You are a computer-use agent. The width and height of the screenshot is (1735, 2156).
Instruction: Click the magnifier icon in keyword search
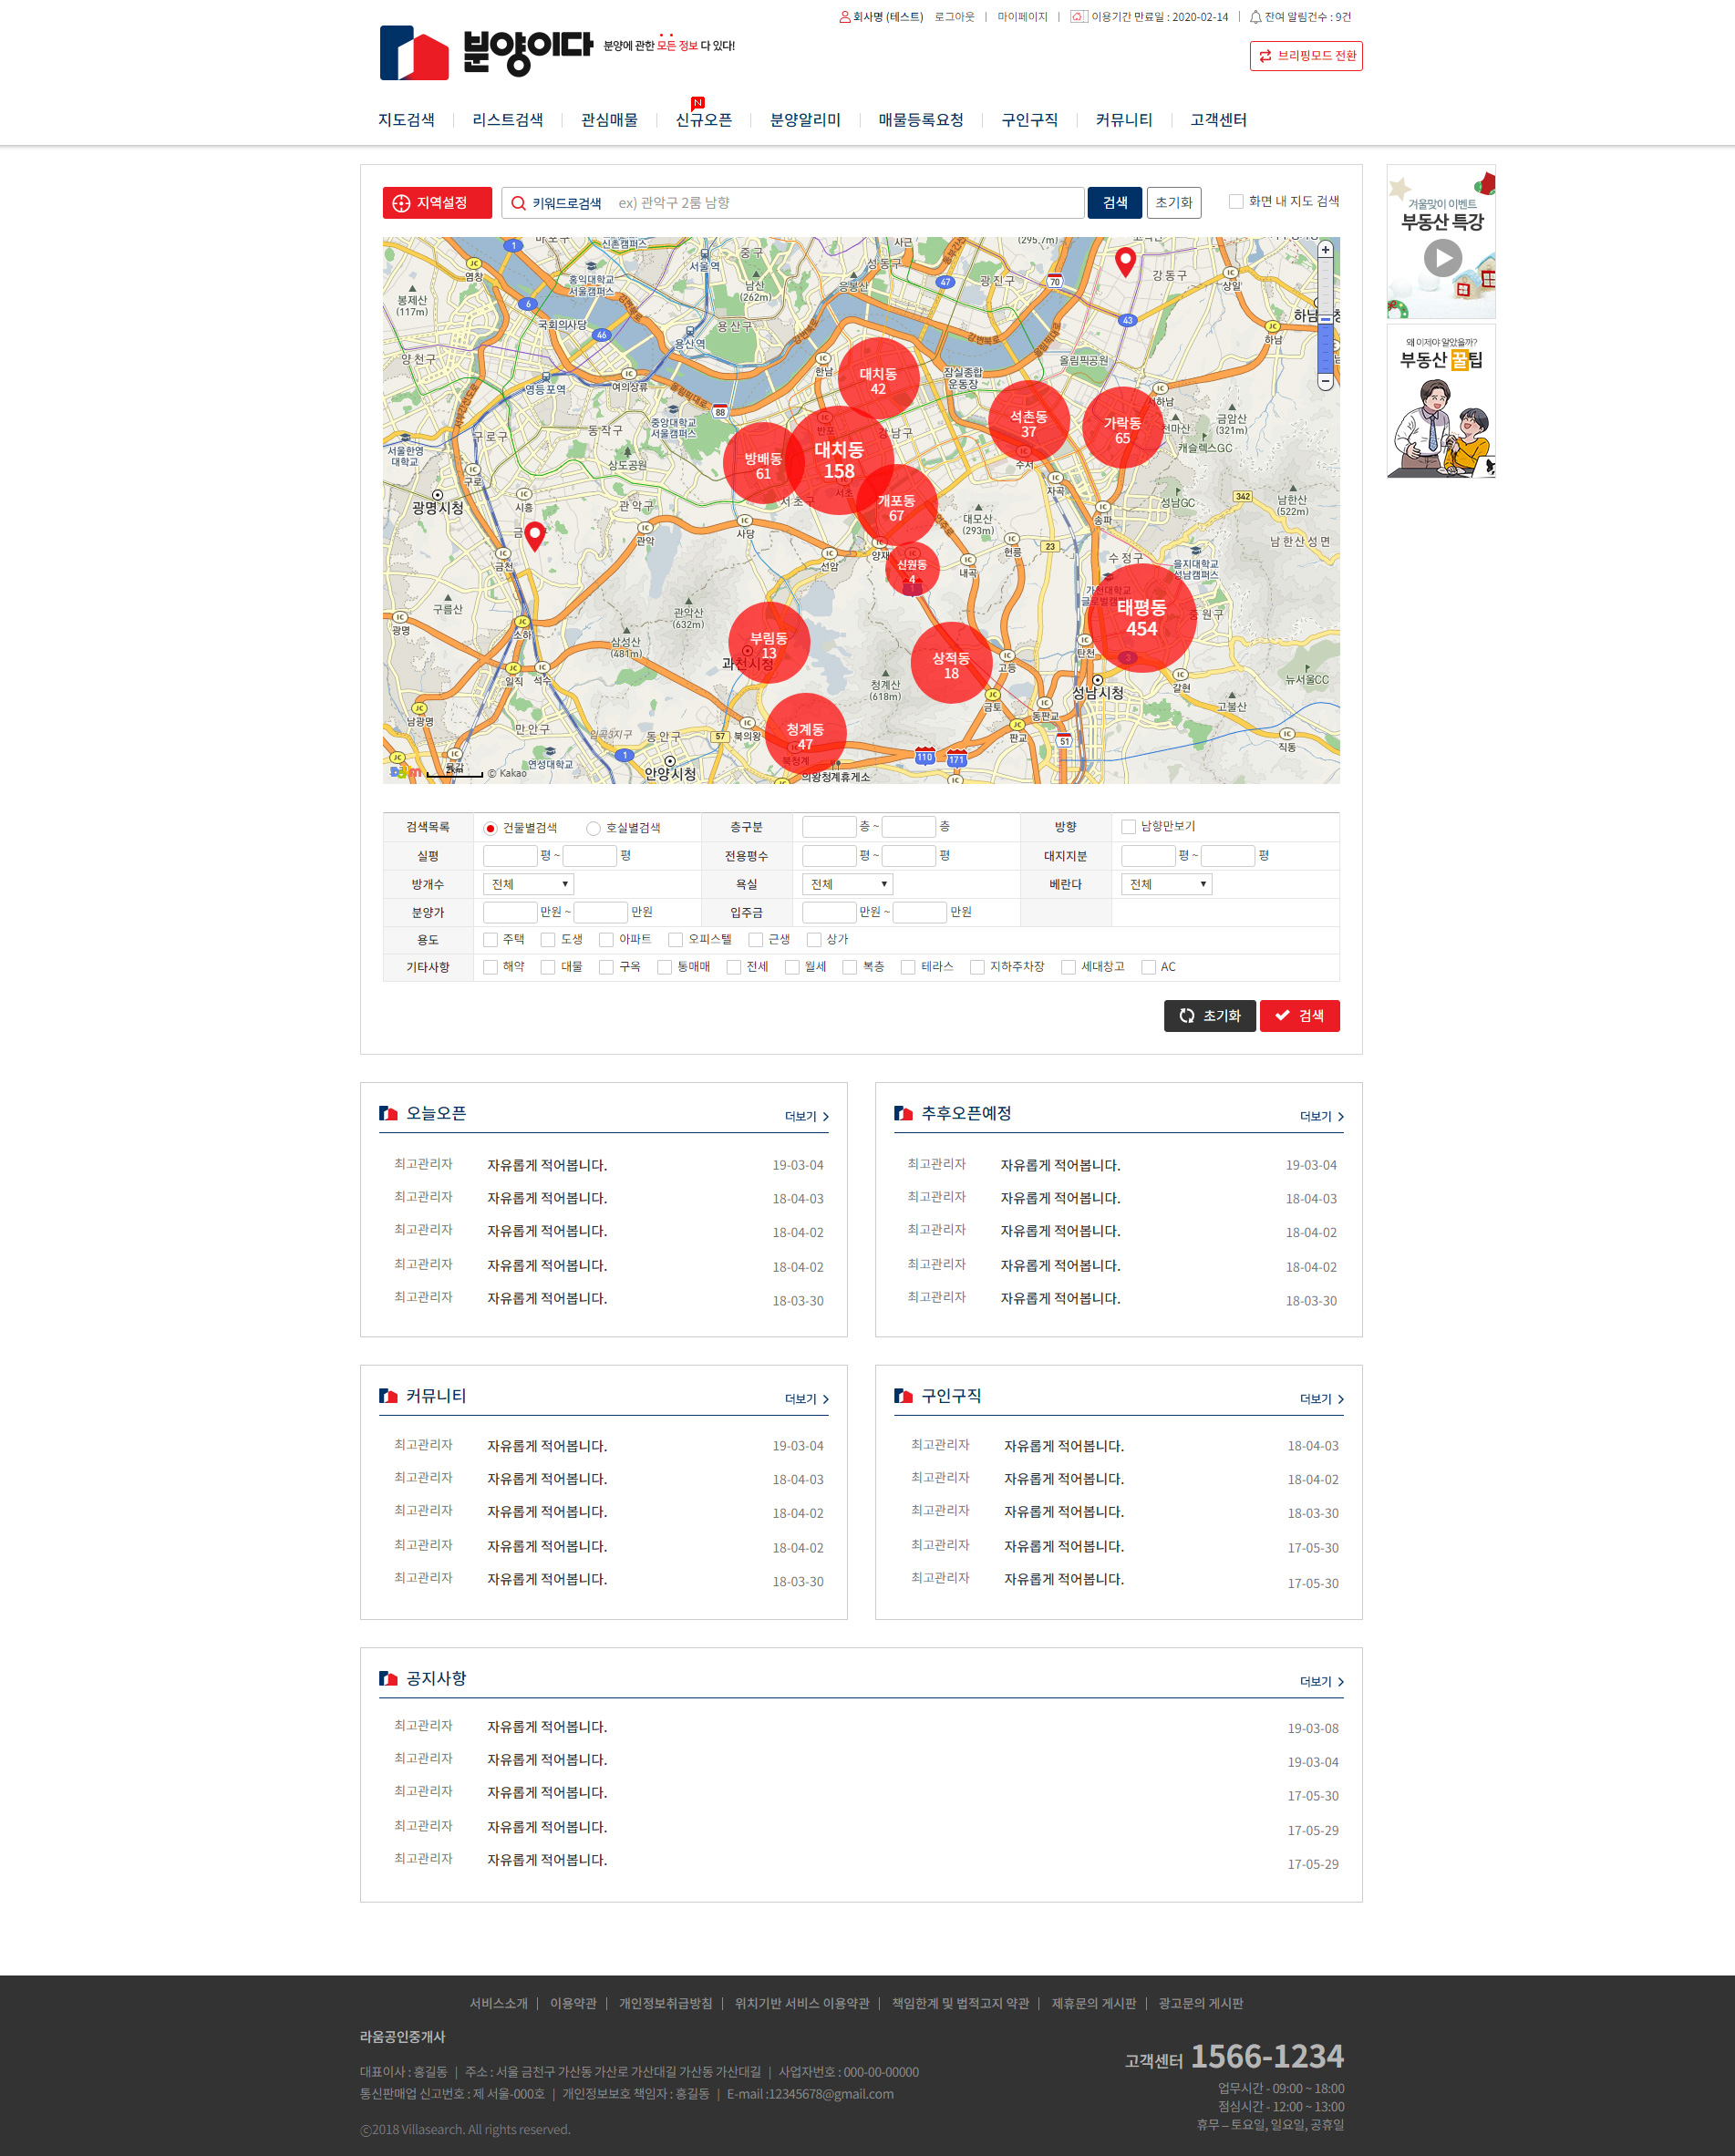(518, 203)
